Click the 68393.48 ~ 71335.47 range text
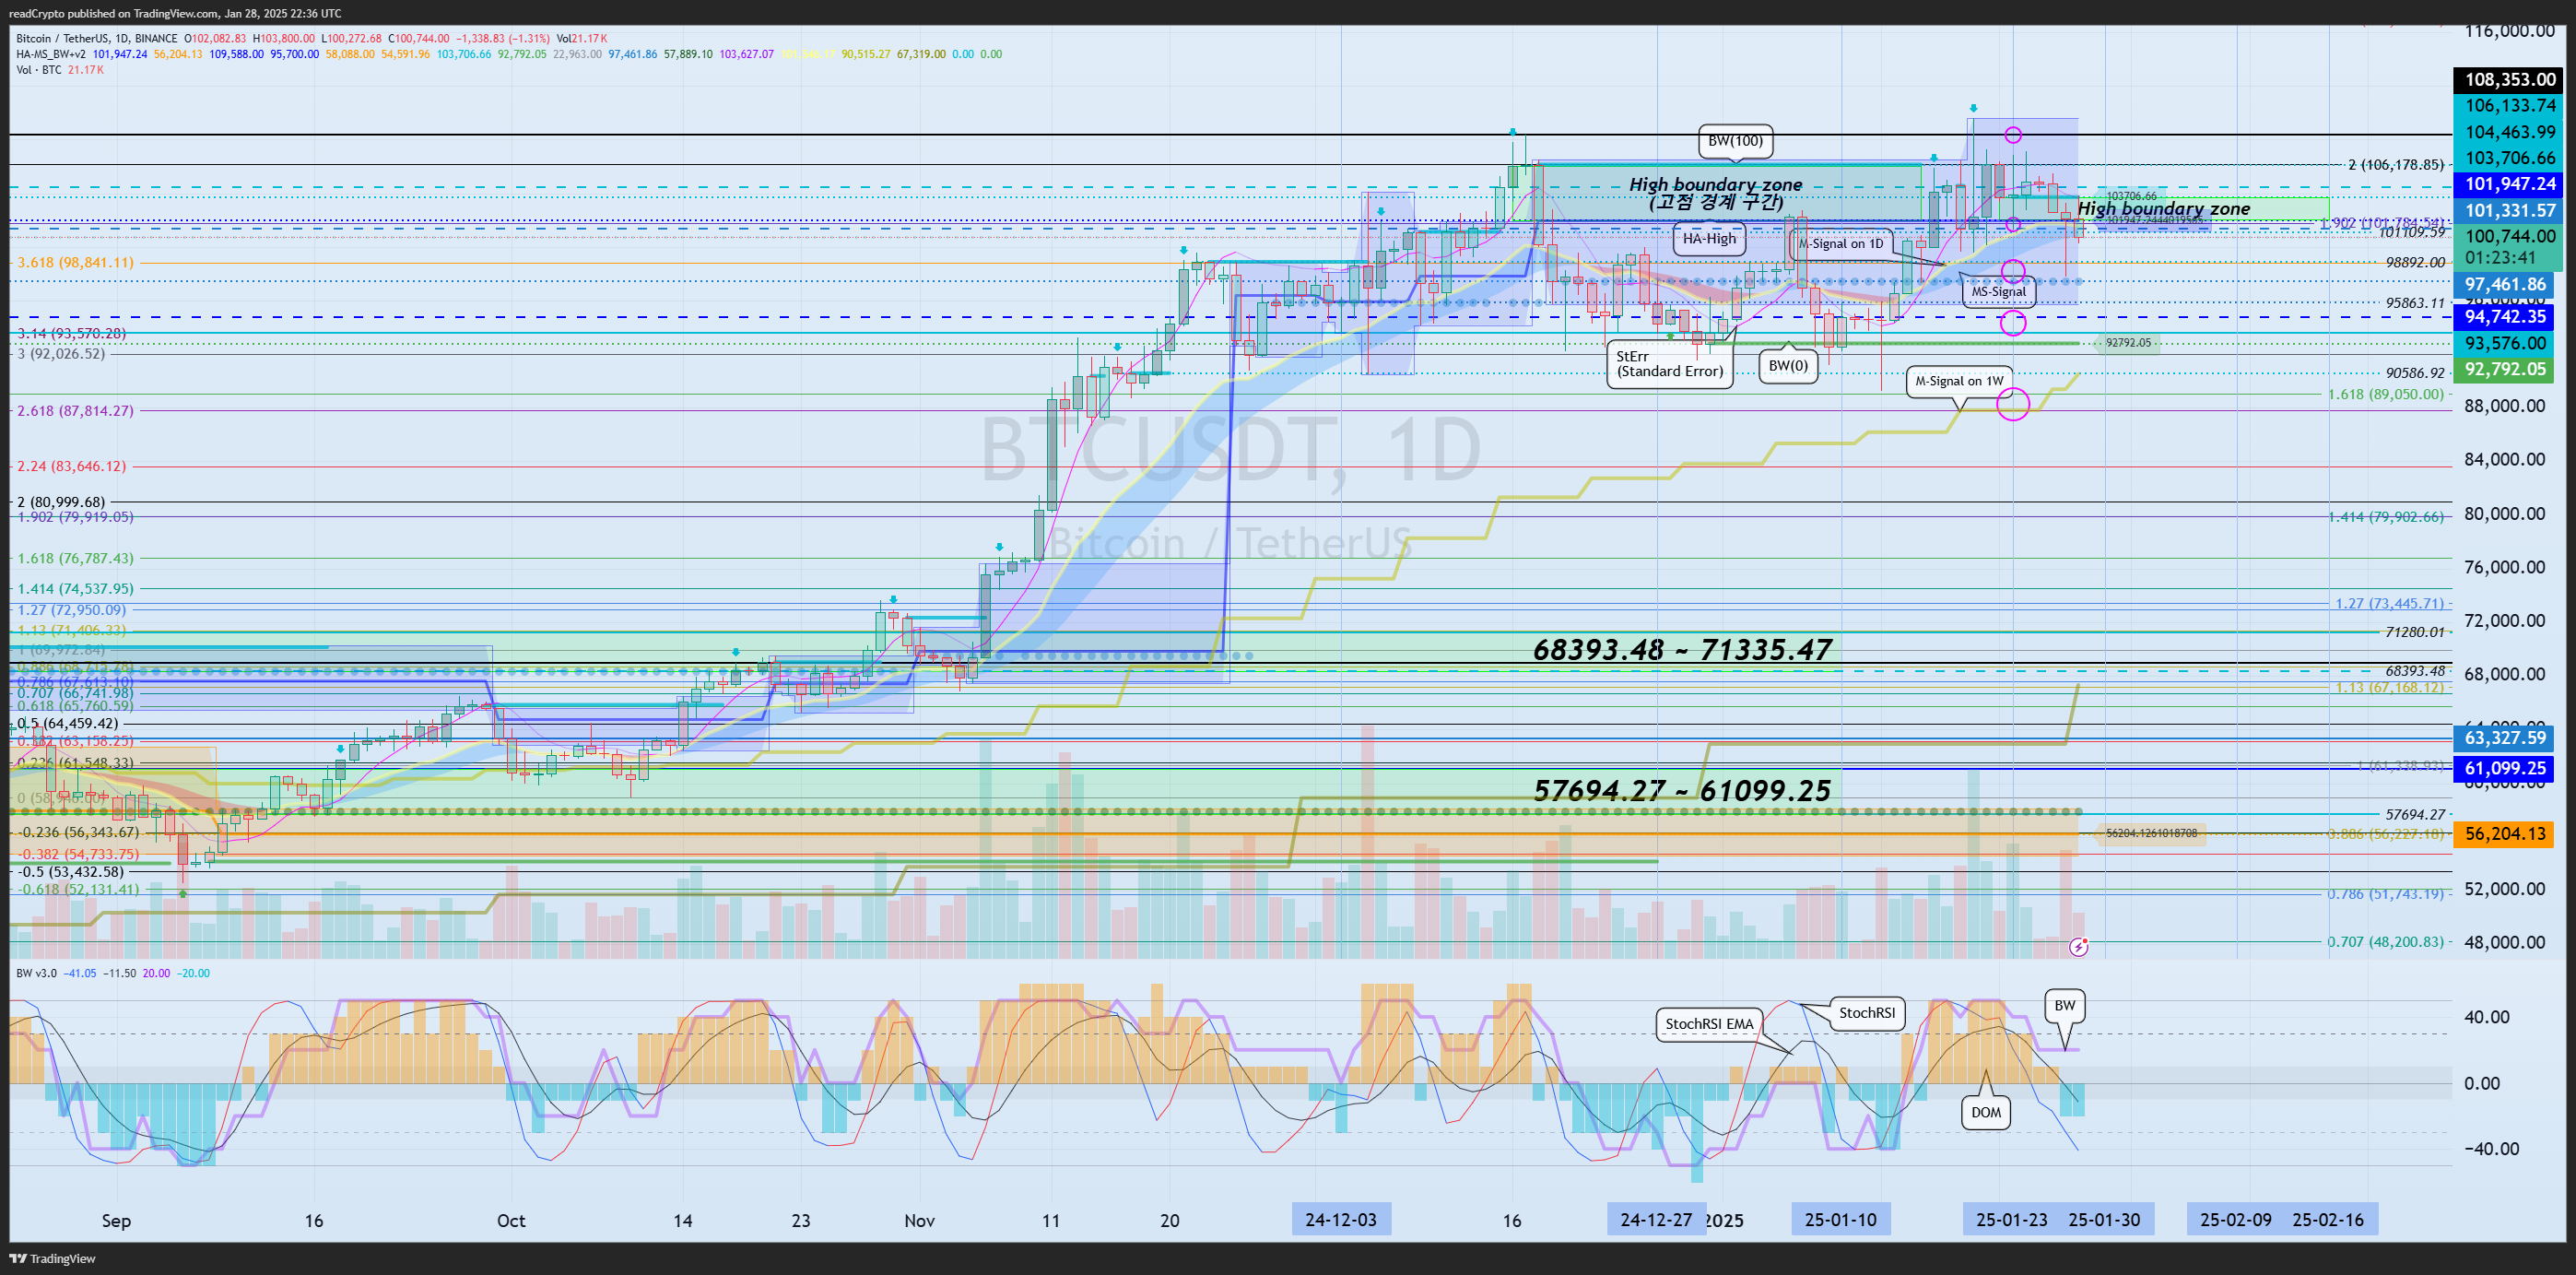 1683,650
